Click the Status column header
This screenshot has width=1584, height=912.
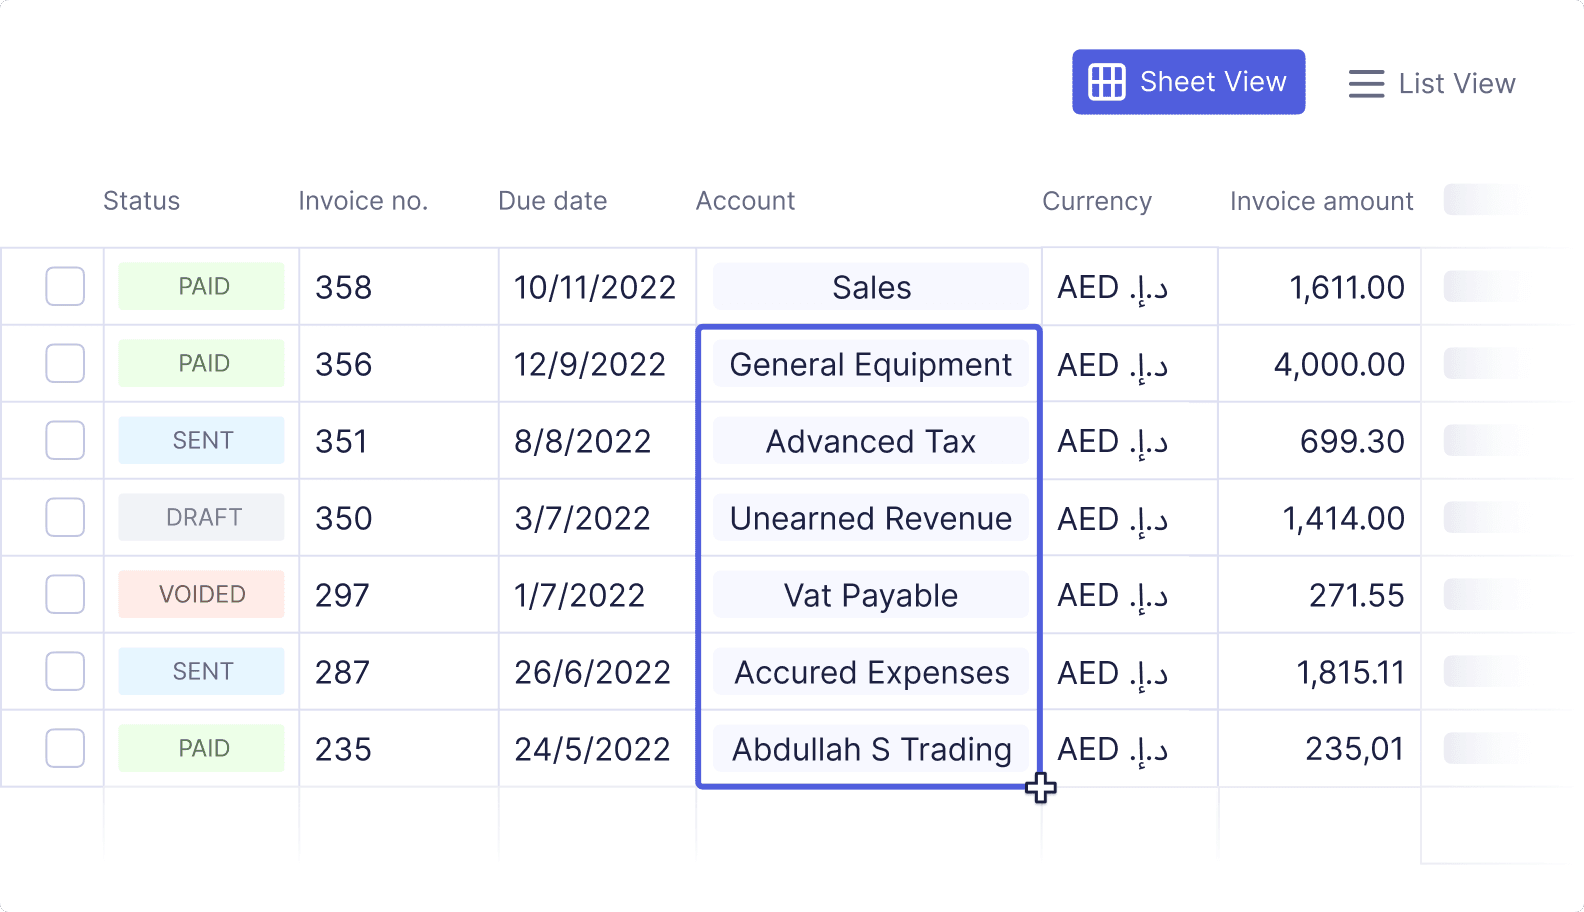pyautogui.click(x=141, y=201)
